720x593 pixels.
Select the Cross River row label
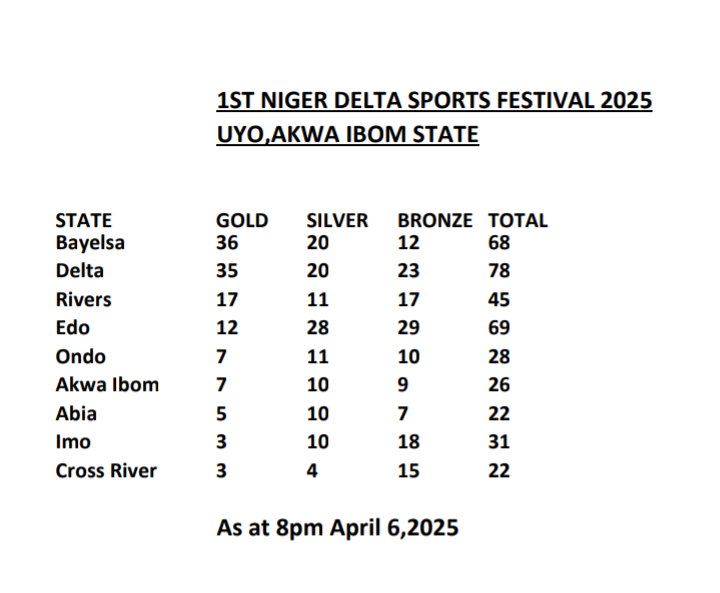click(106, 471)
